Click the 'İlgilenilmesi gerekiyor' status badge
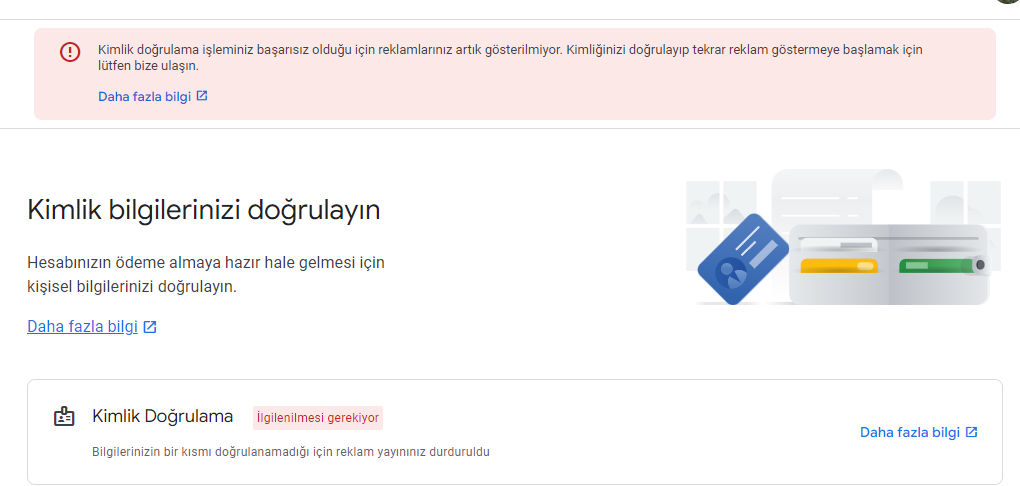The width and height of the screenshot is (1020, 486). click(x=318, y=418)
